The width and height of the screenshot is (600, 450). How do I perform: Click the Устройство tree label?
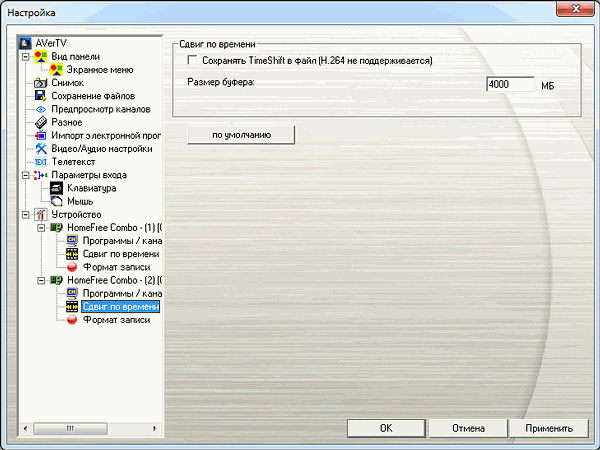coord(76,215)
